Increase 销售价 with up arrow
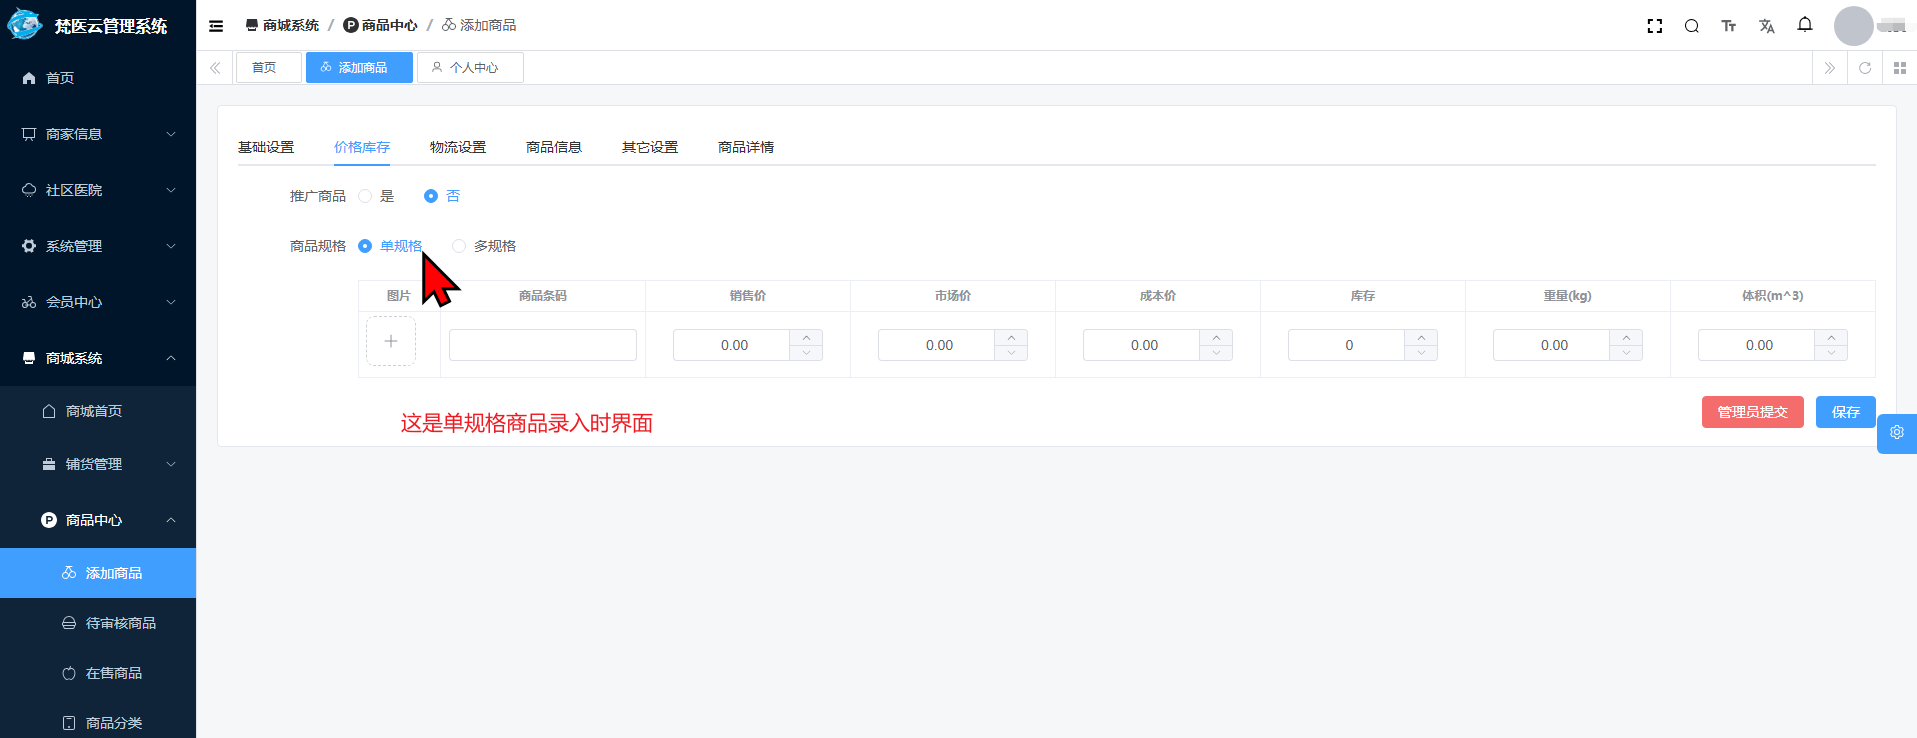Image resolution: width=1917 pixels, height=738 pixels. [806, 338]
